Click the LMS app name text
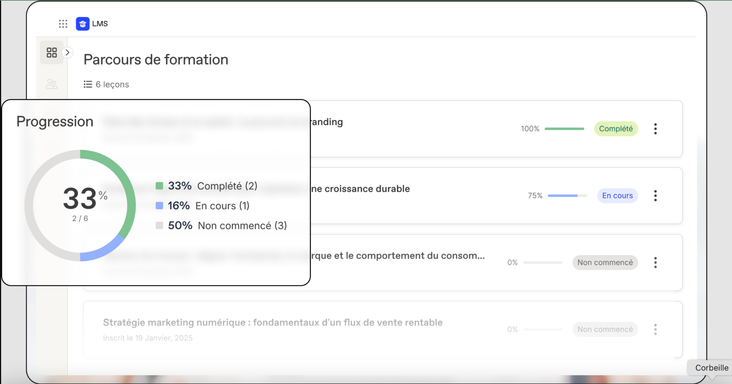This screenshot has height=384, width=732. point(100,24)
